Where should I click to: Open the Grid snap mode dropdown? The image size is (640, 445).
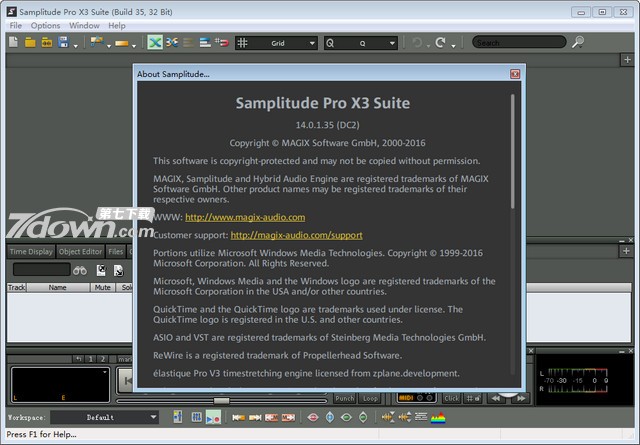click(x=276, y=43)
